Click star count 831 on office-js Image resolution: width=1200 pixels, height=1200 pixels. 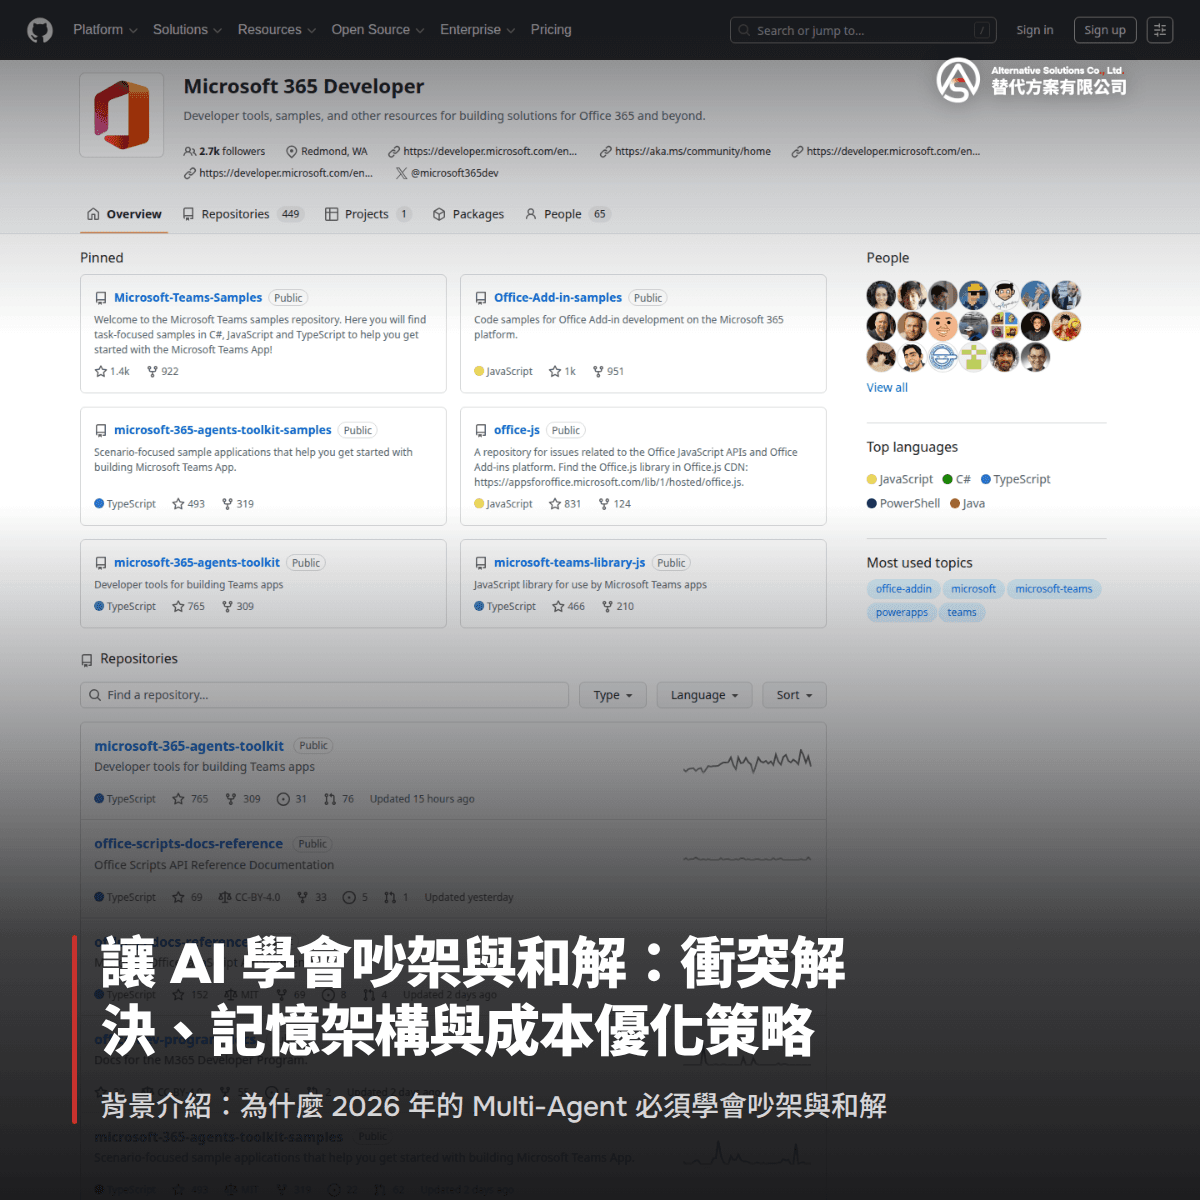click(565, 504)
